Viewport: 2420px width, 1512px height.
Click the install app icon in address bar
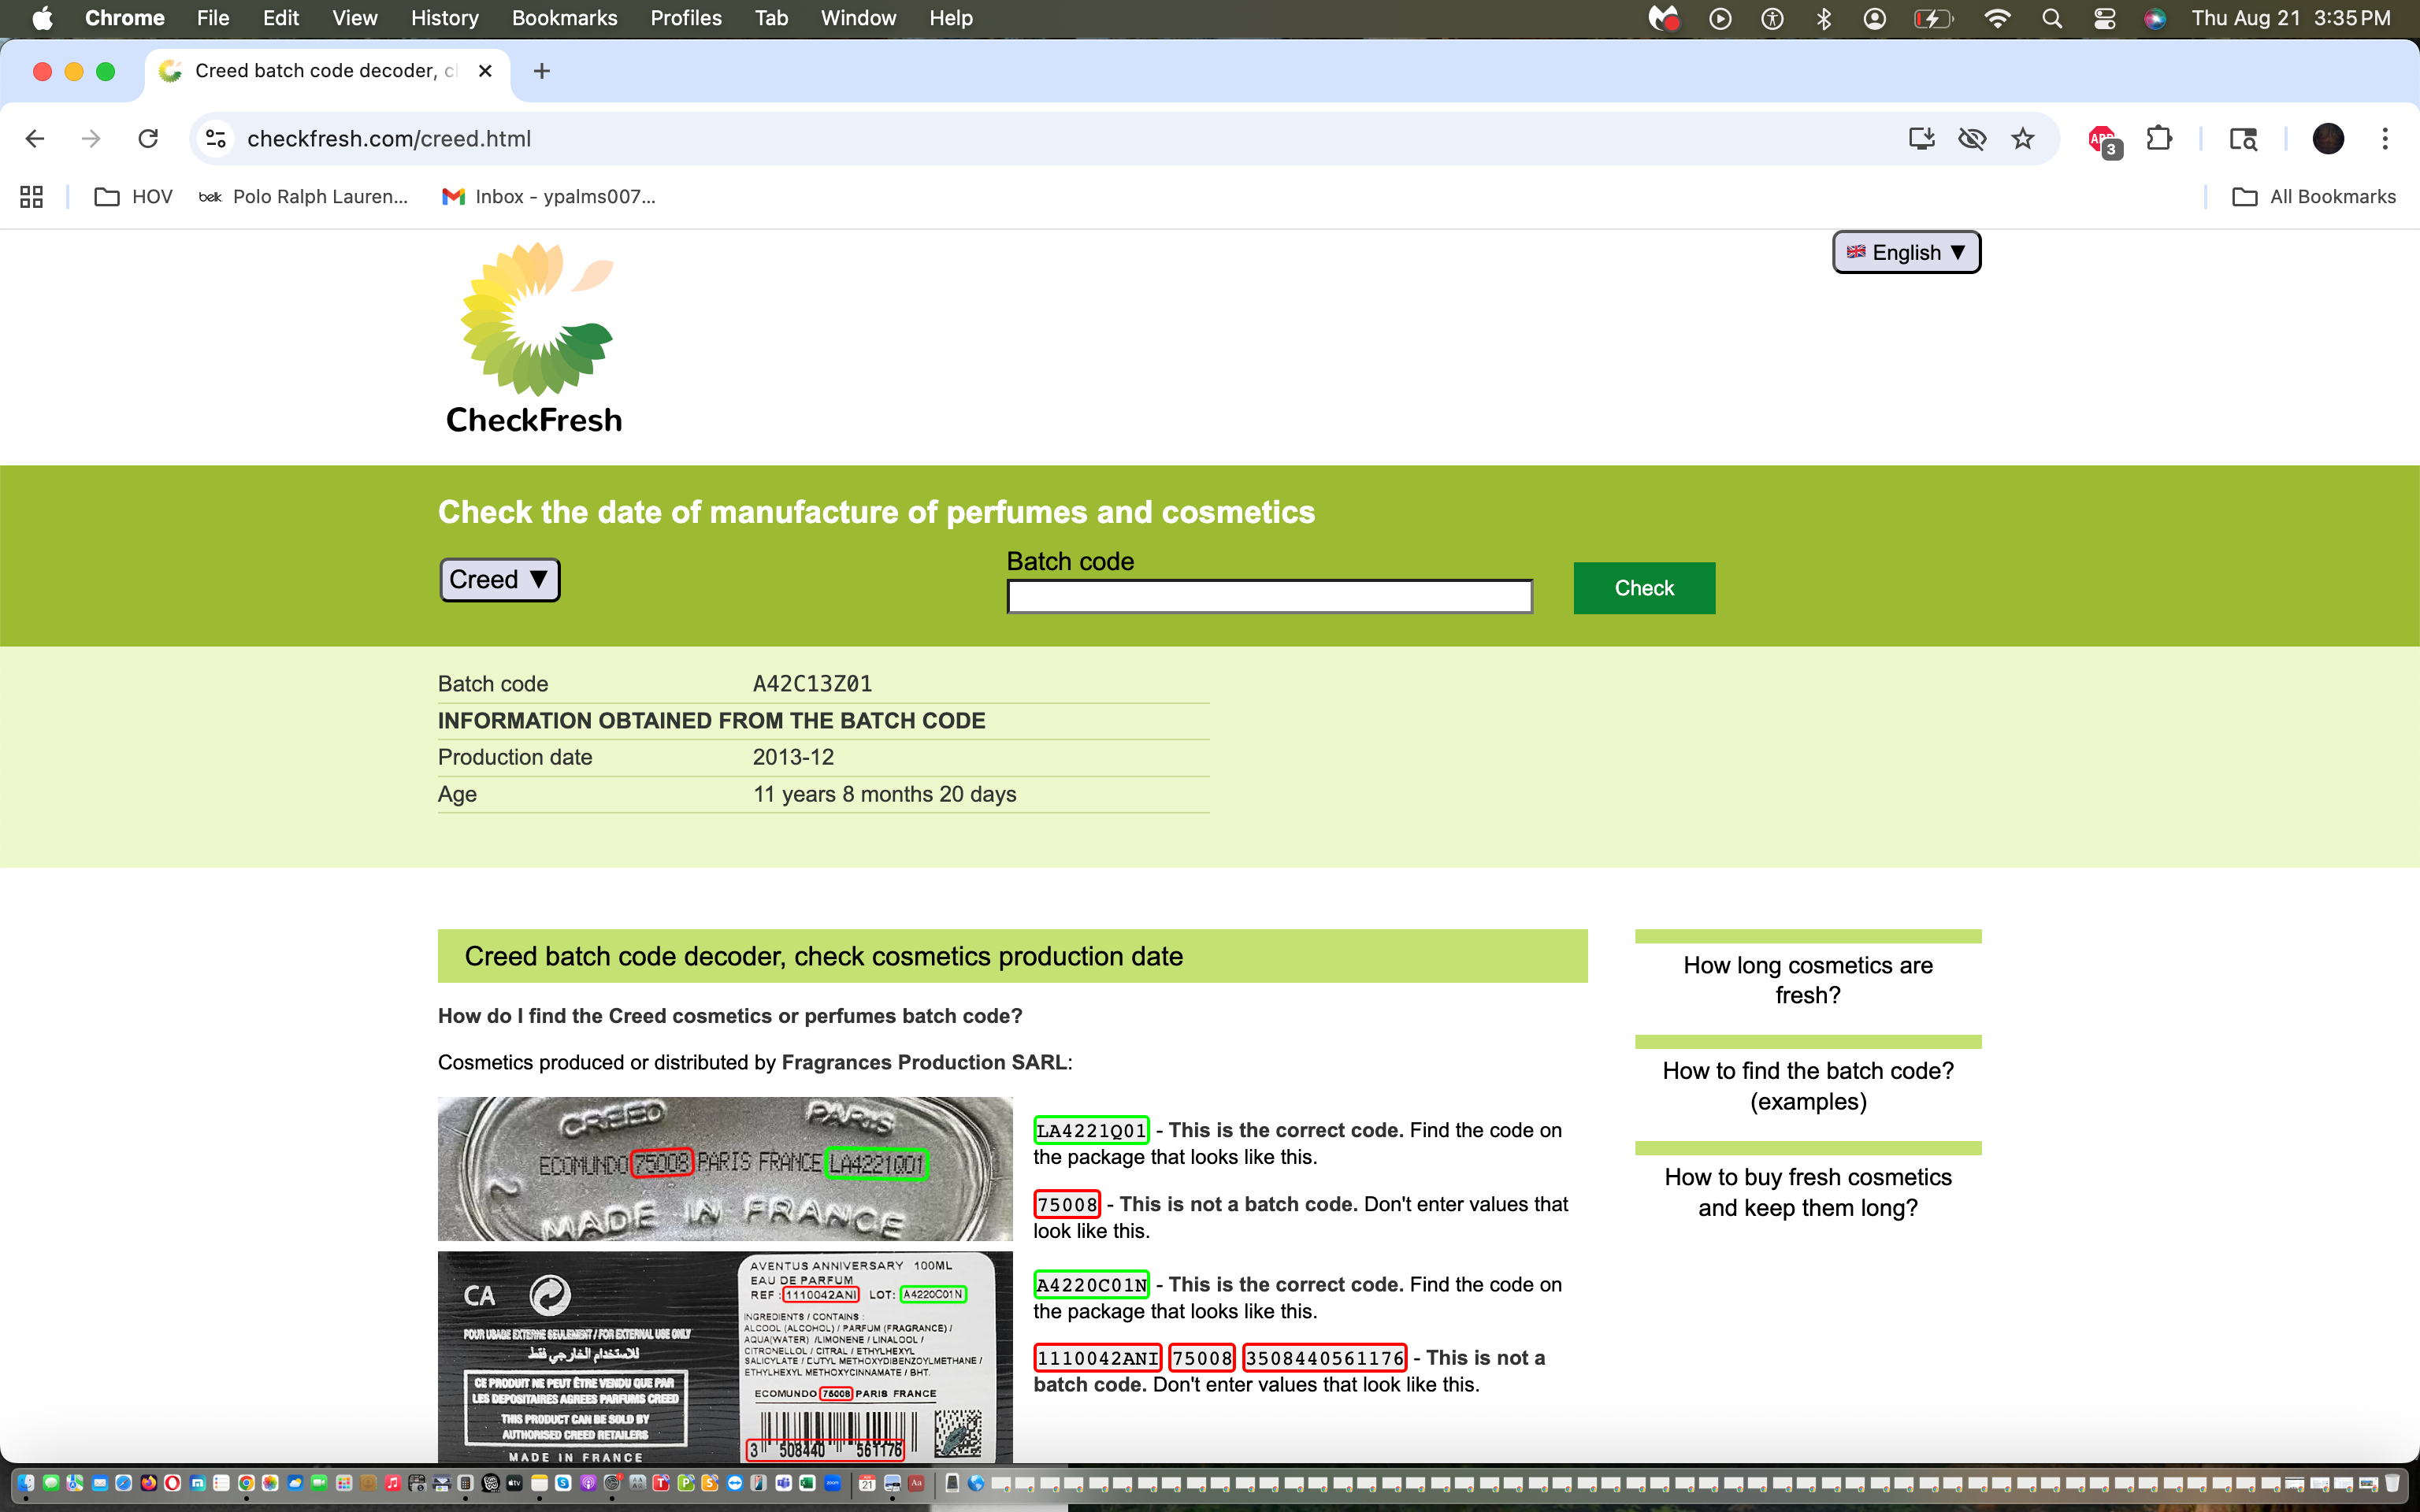click(x=1921, y=139)
